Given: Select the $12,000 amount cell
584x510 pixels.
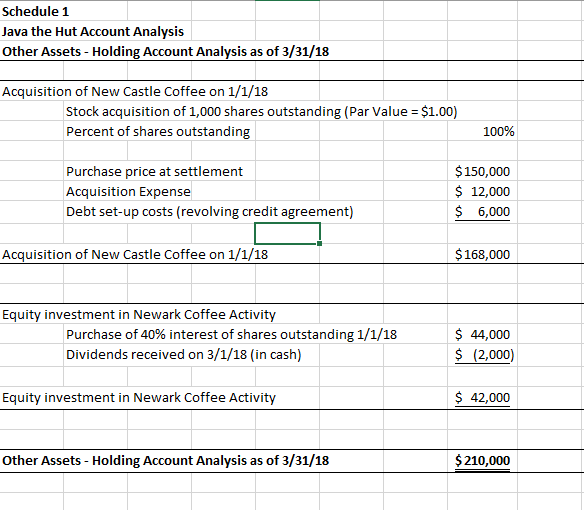Looking at the screenshot, I should (x=482, y=191).
